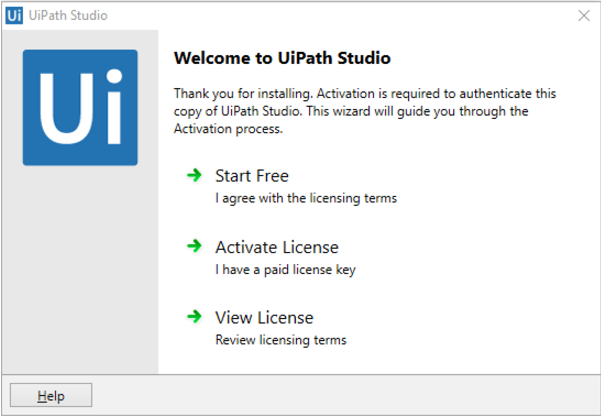Open the Help button
This screenshot has width=601, height=416.
coord(51,395)
